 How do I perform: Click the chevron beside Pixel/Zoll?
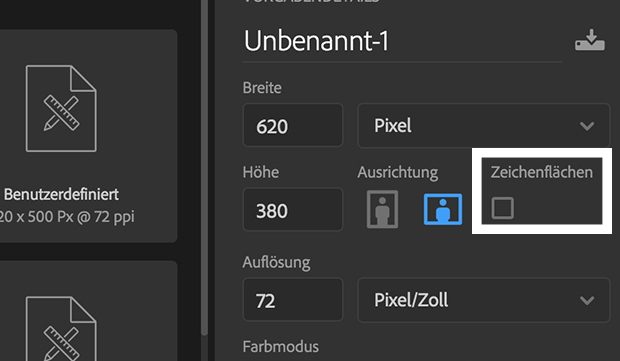click(587, 301)
